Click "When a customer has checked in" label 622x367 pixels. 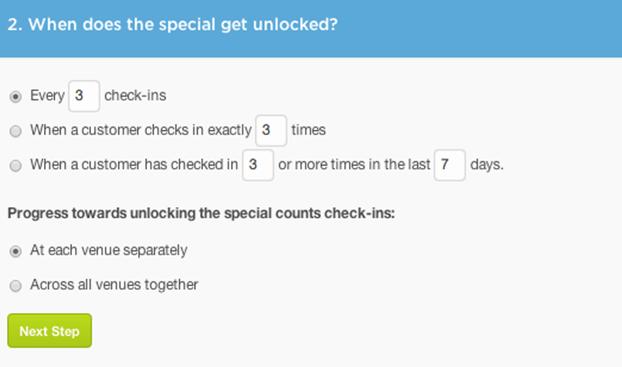[x=134, y=165]
